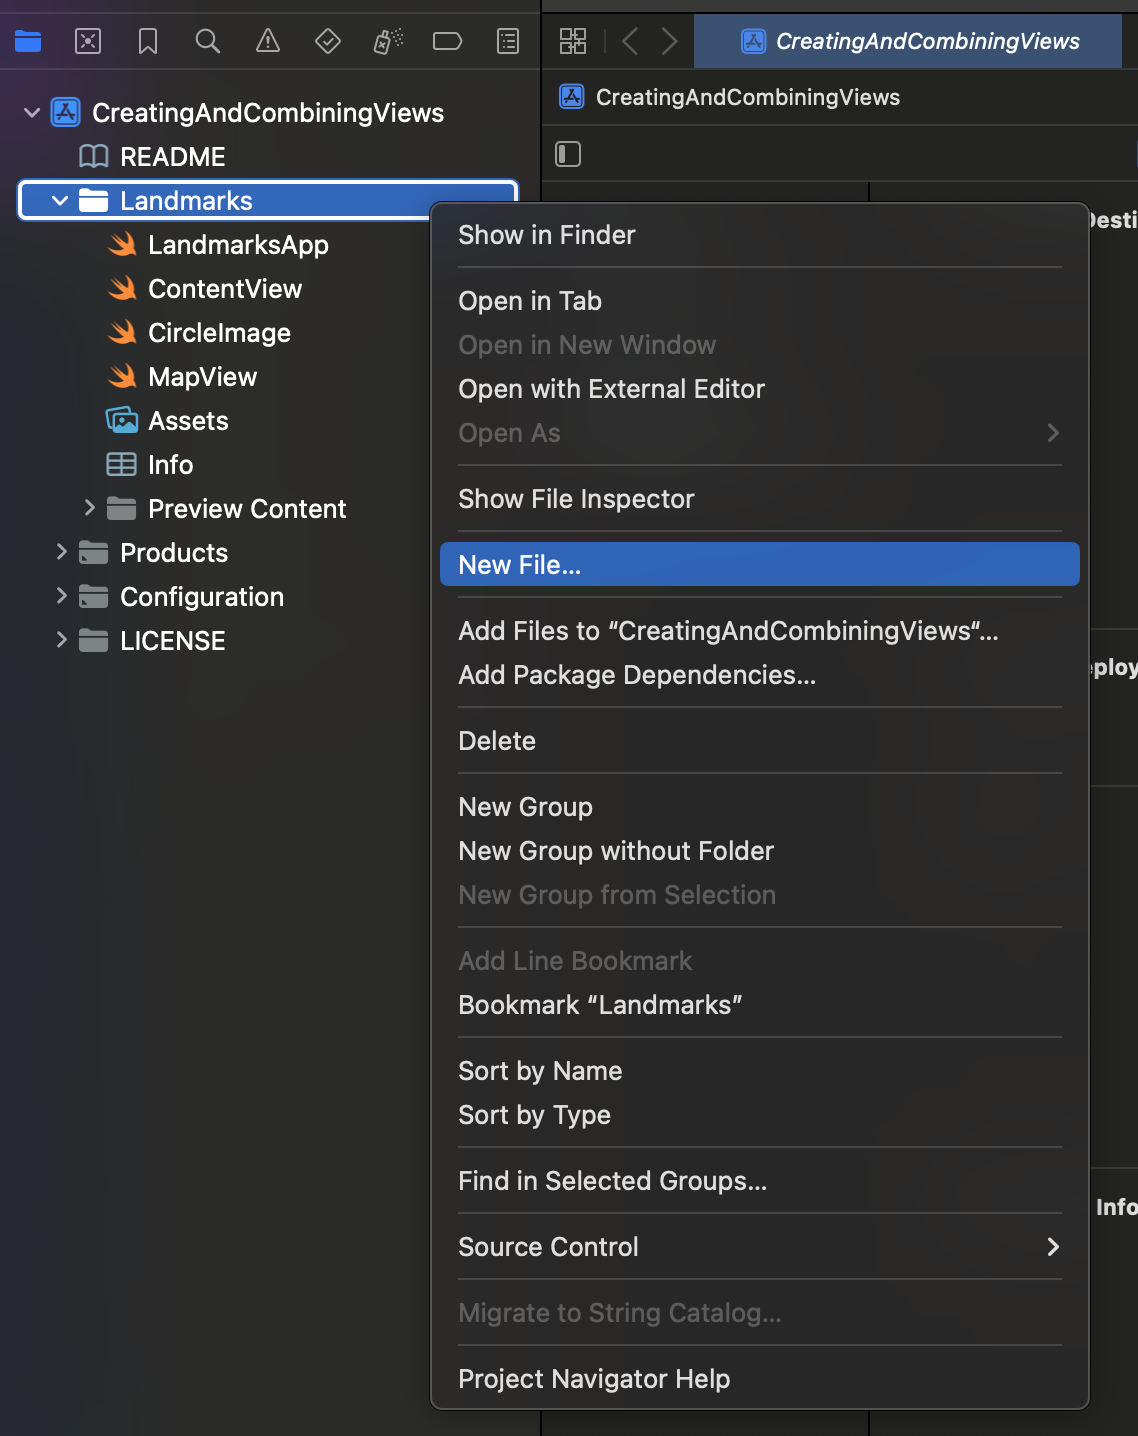Open the Debug navigator spray icon
This screenshot has width=1138, height=1436.
[388, 41]
